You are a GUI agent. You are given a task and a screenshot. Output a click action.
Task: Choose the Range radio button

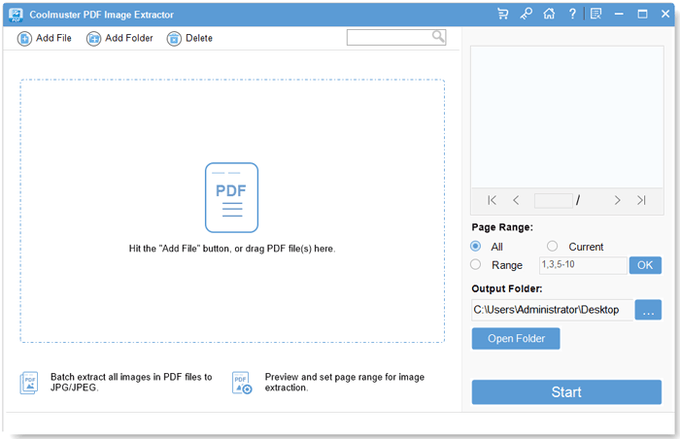pos(476,265)
